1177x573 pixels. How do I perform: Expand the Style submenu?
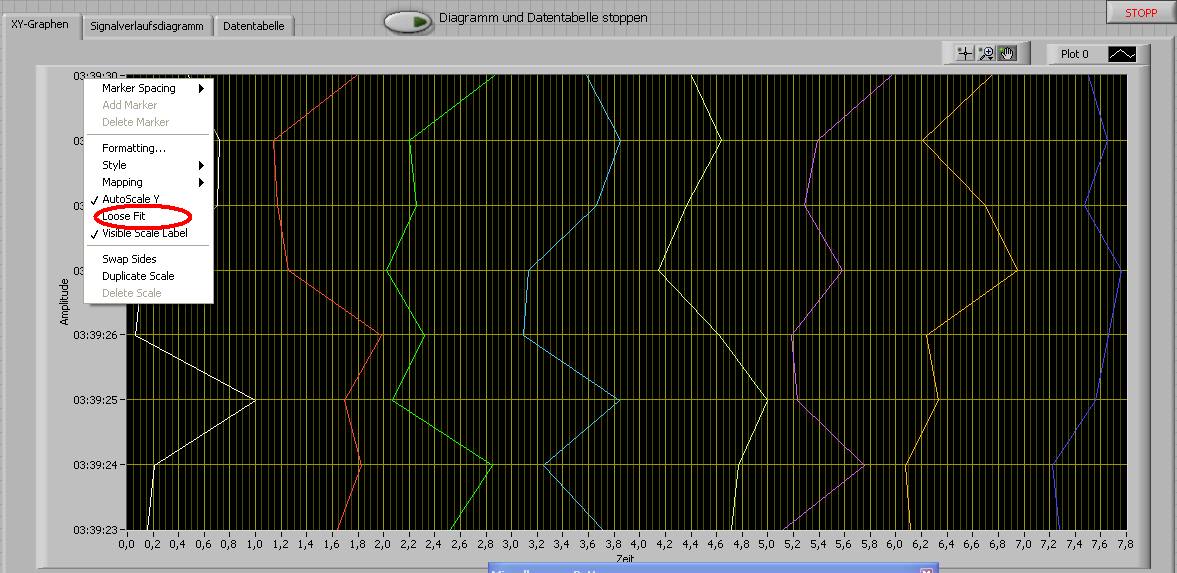click(149, 165)
